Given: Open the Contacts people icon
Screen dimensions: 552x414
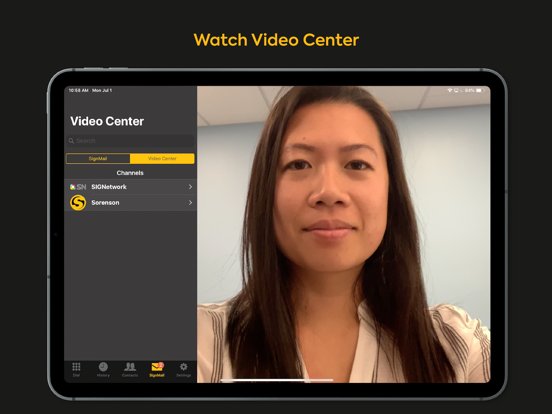Looking at the screenshot, I should (x=130, y=367).
